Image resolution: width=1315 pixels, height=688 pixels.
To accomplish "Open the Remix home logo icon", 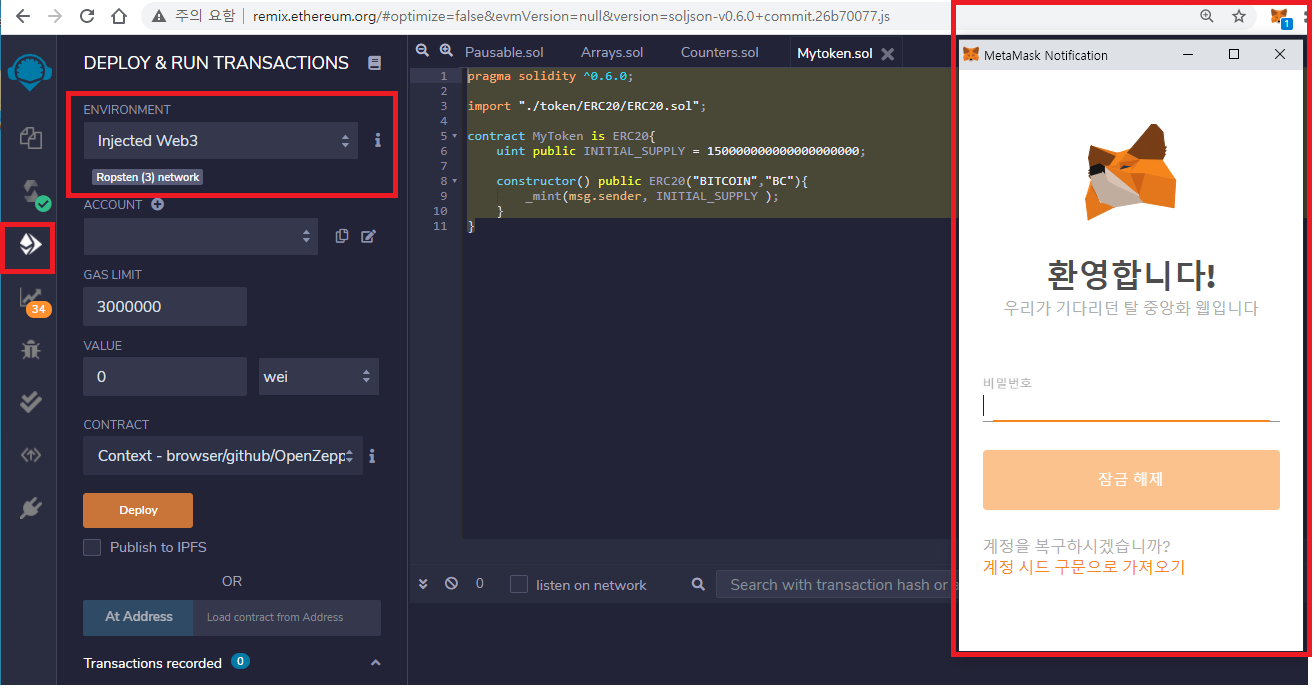I will click(30, 73).
